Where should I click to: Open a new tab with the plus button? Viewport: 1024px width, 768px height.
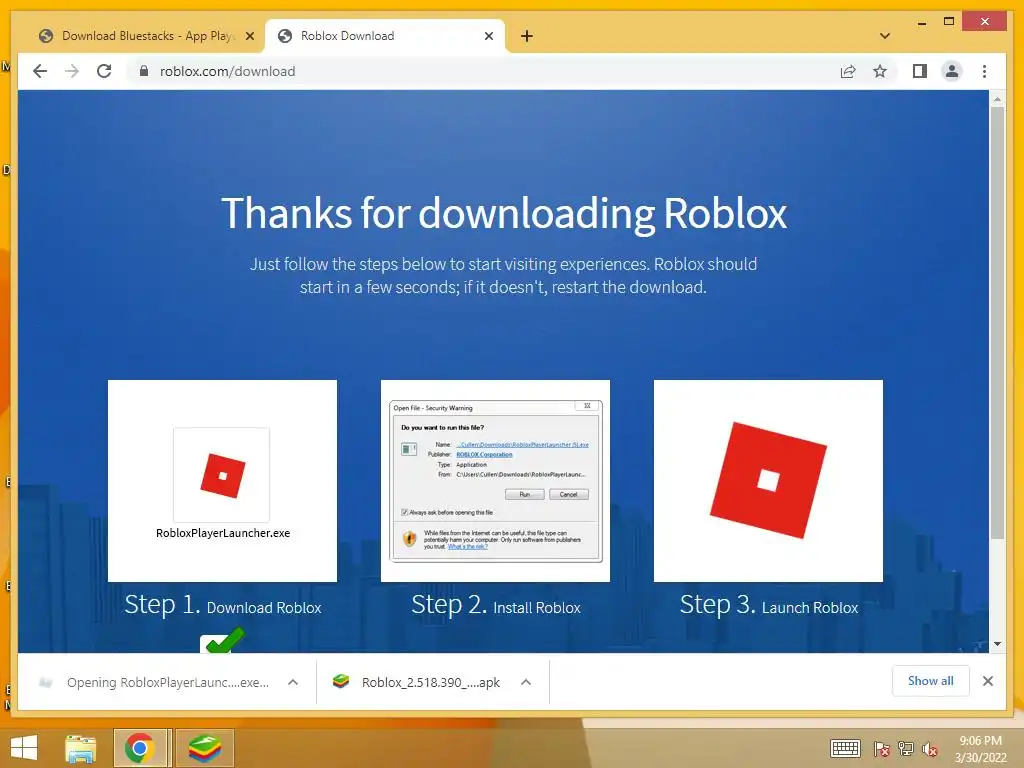tap(526, 37)
